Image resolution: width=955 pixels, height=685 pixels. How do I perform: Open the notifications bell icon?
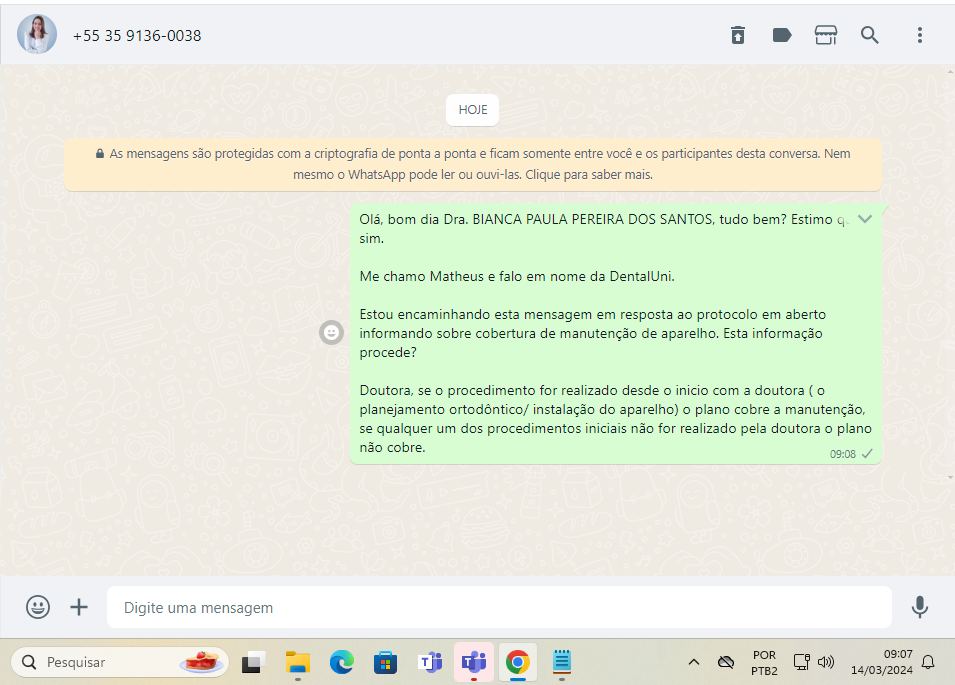928,662
